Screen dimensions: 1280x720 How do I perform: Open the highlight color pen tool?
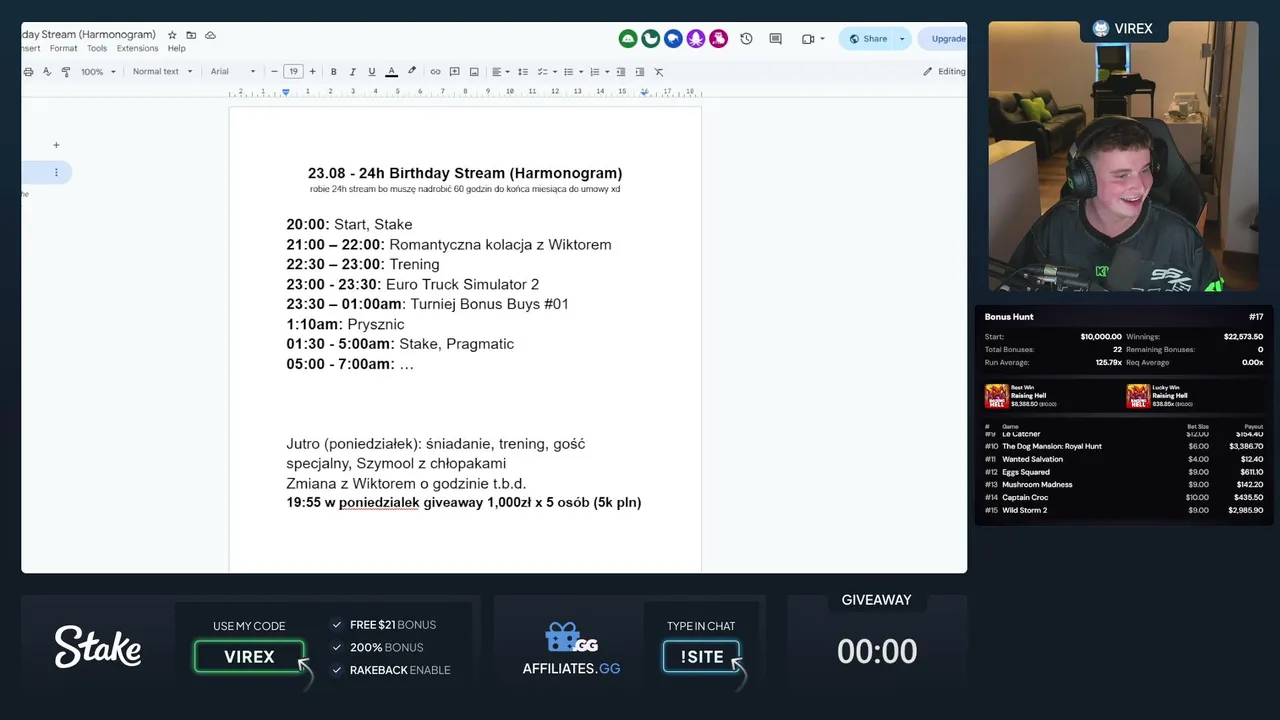[411, 72]
